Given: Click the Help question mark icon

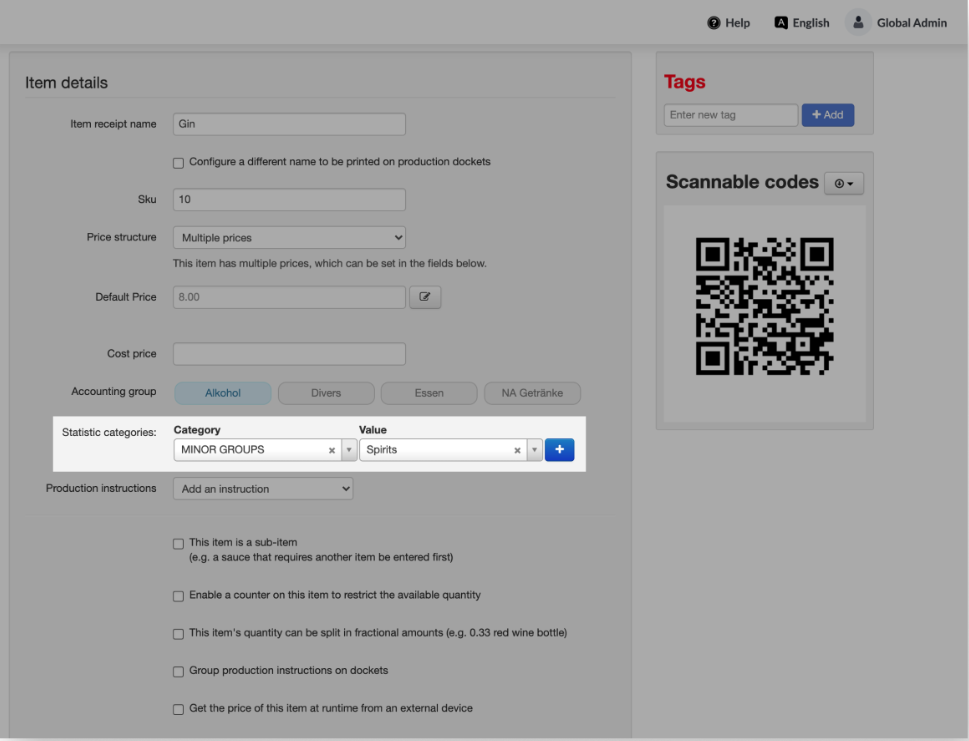Looking at the screenshot, I should pyautogui.click(x=714, y=23).
